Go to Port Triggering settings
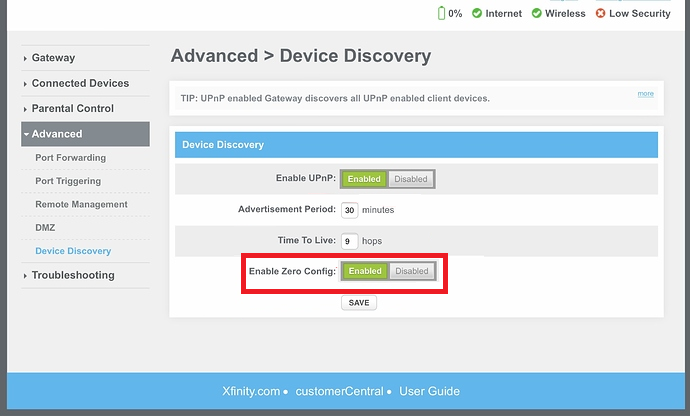The height and width of the screenshot is (416, 690). (68, 181)
